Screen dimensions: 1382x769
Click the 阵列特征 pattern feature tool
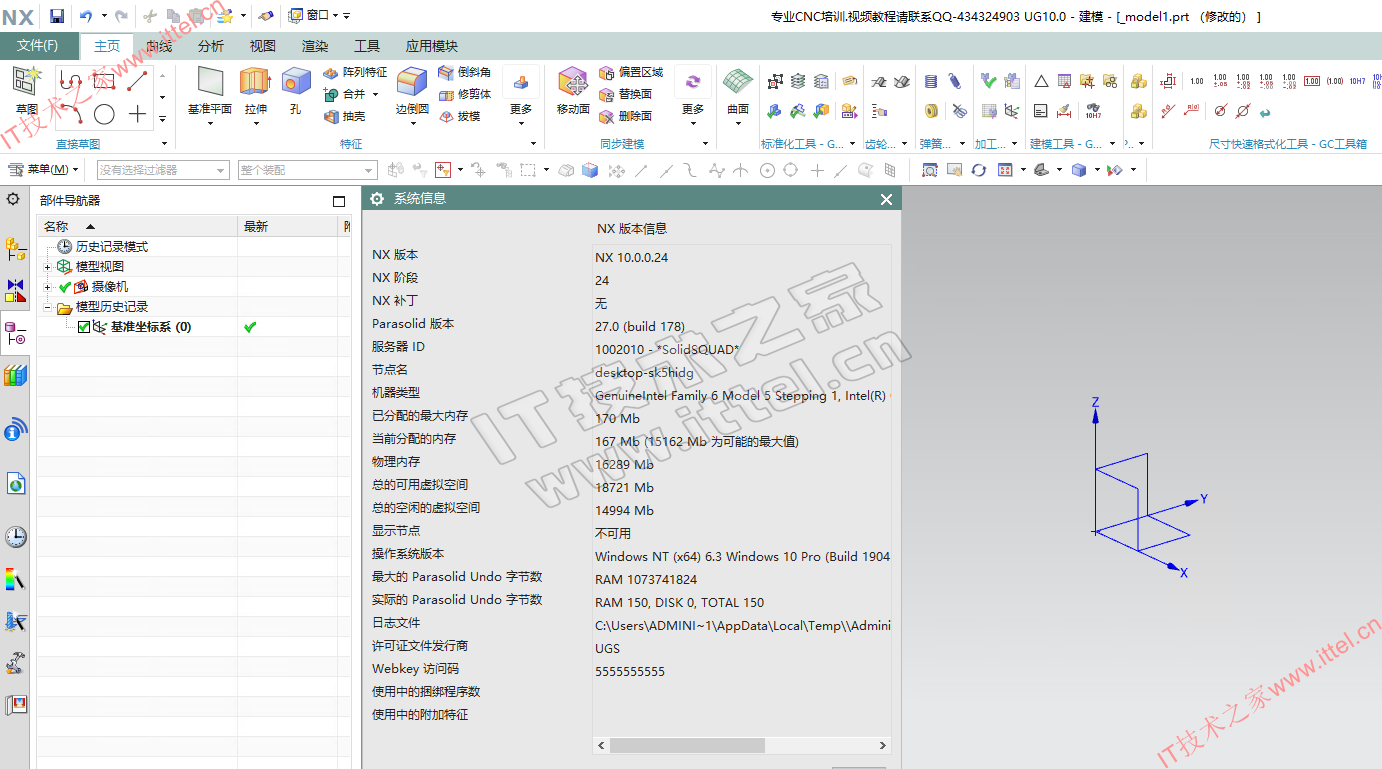pos(355,72)
